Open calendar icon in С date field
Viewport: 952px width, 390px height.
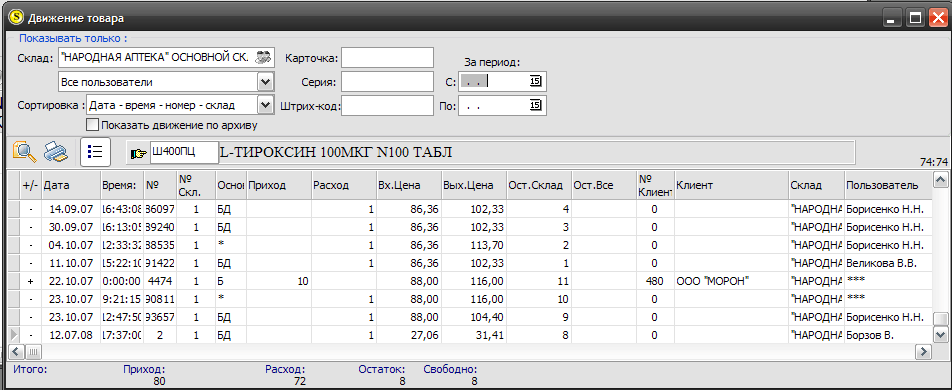pos(535,81)
